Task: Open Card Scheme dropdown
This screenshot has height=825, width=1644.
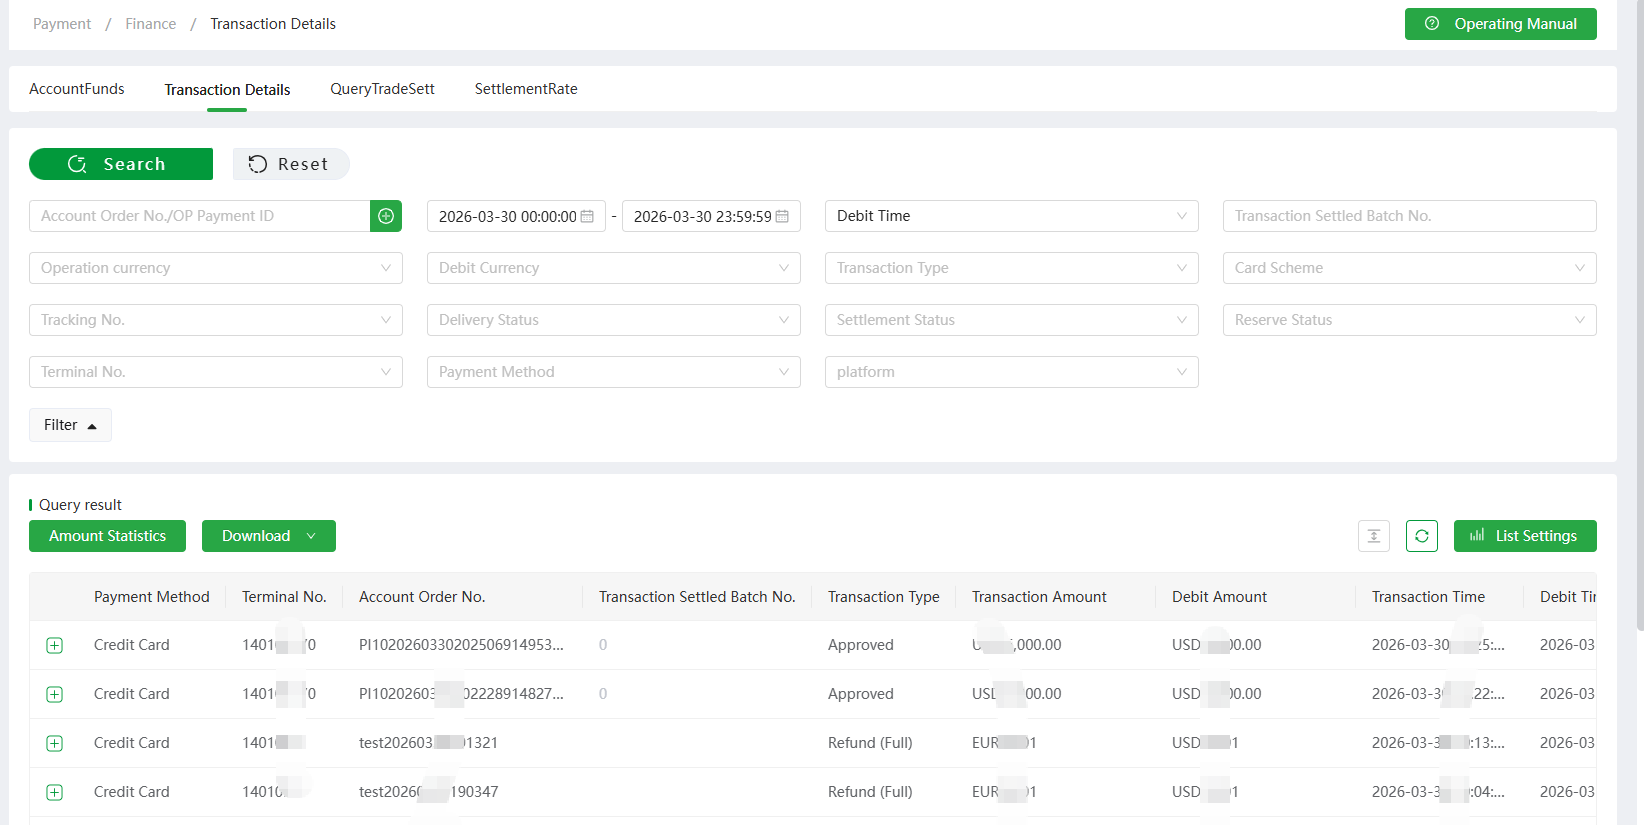Action: (1410, 268)
